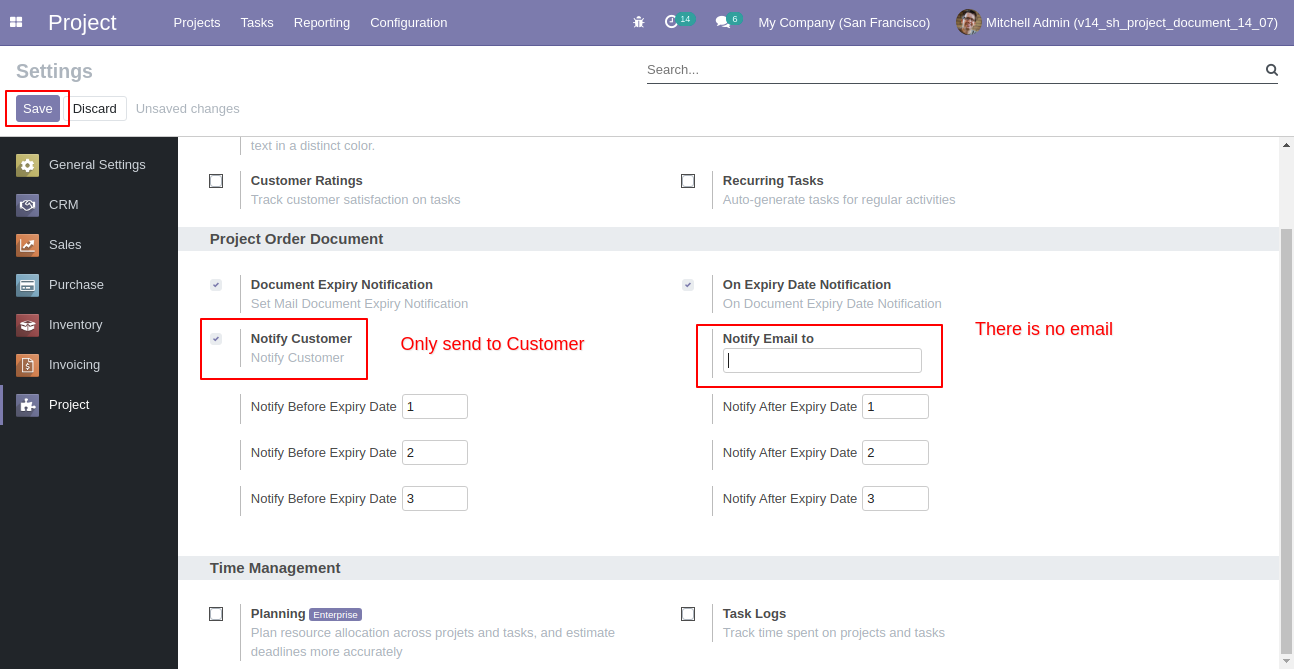Open General Settings in sidebar
This screenshot has width=1294, height=669.
89,165
